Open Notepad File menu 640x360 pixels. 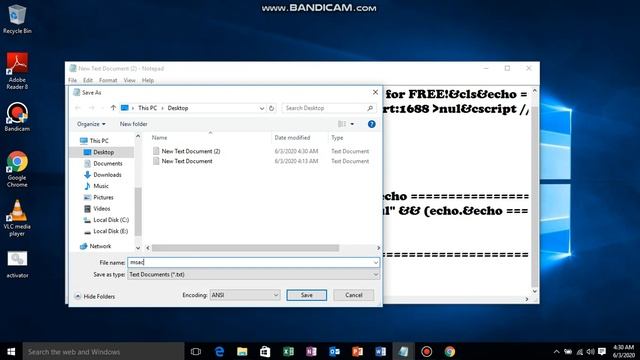click(72, 80)
